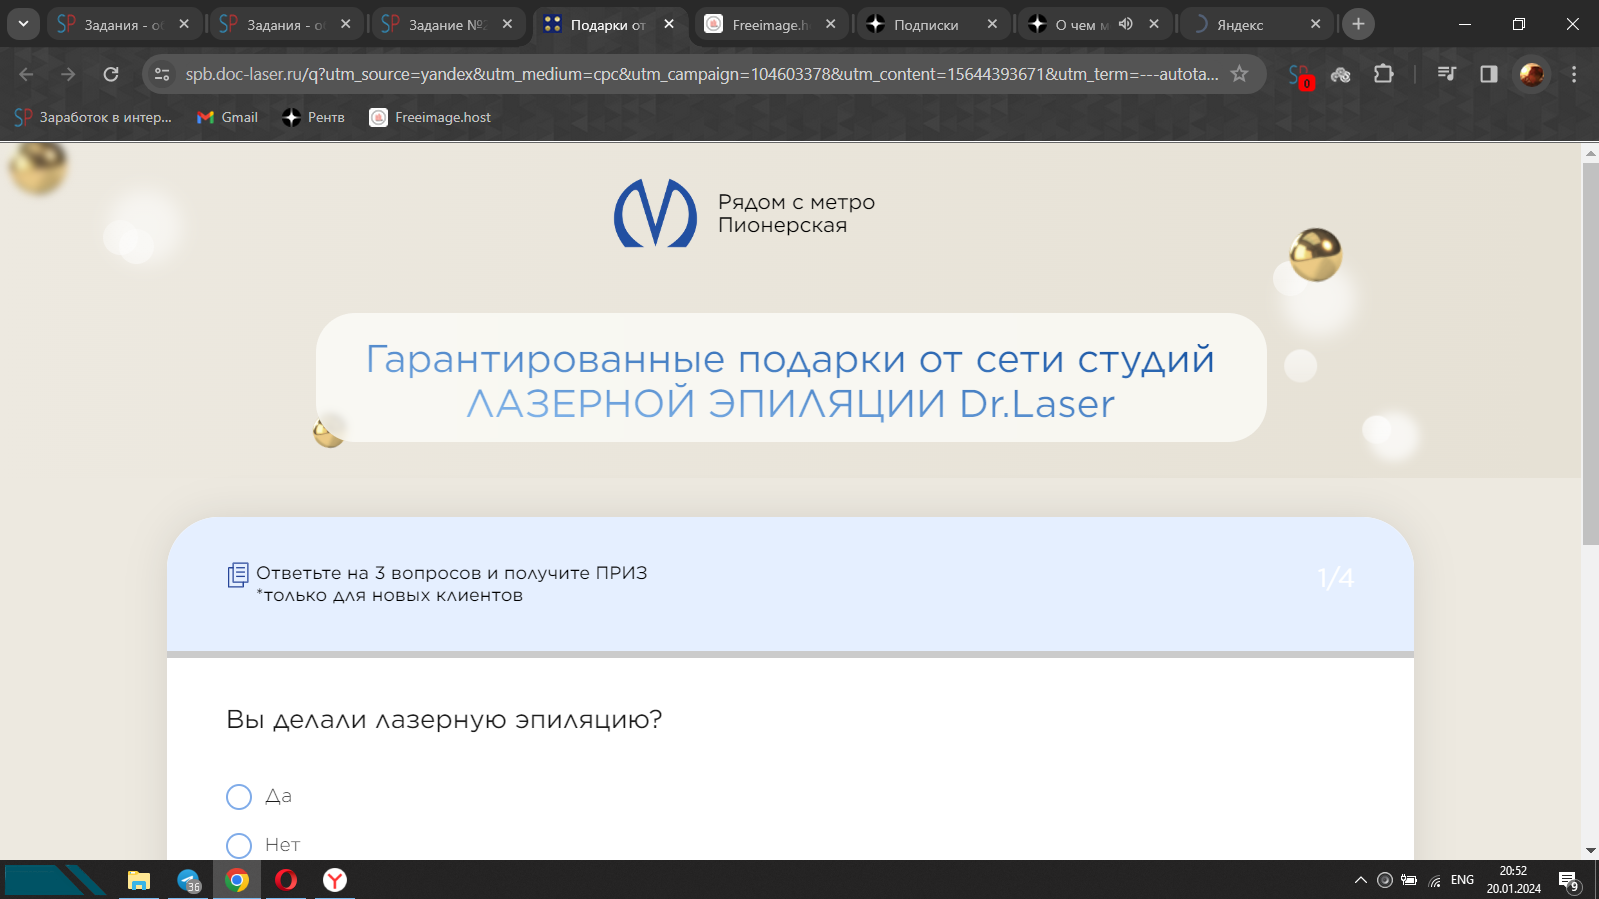
Task: Mute the audio in 'О чем м' tab
Action: tap(1126, 24)
